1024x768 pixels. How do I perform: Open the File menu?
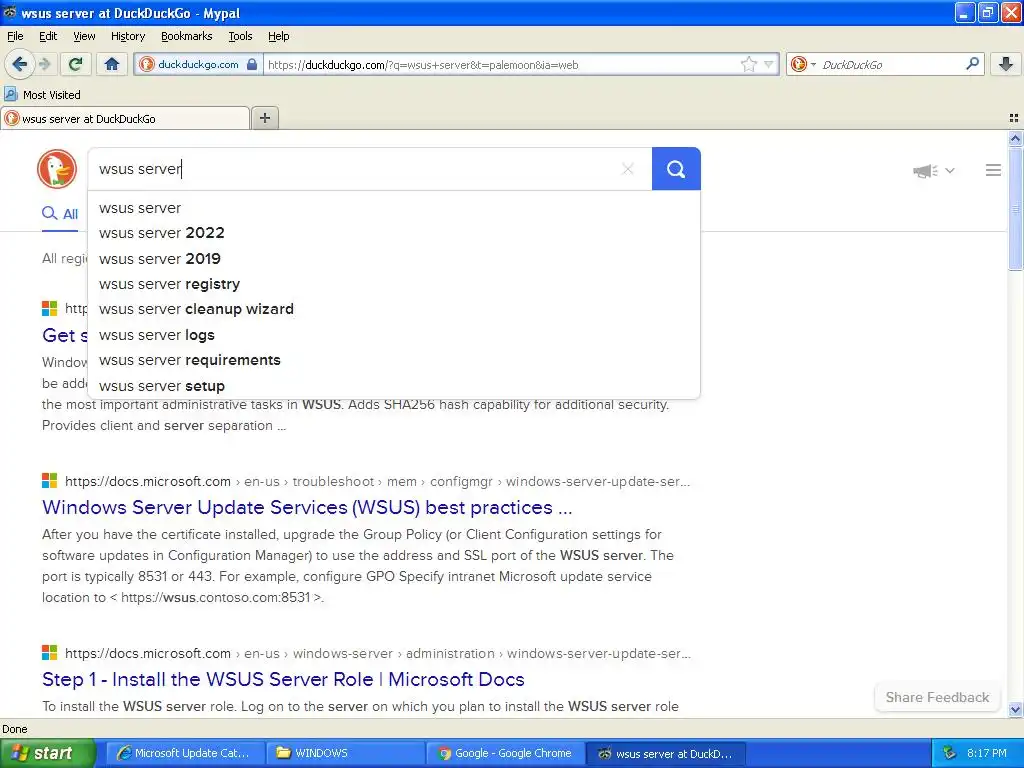tap(15, 36)
